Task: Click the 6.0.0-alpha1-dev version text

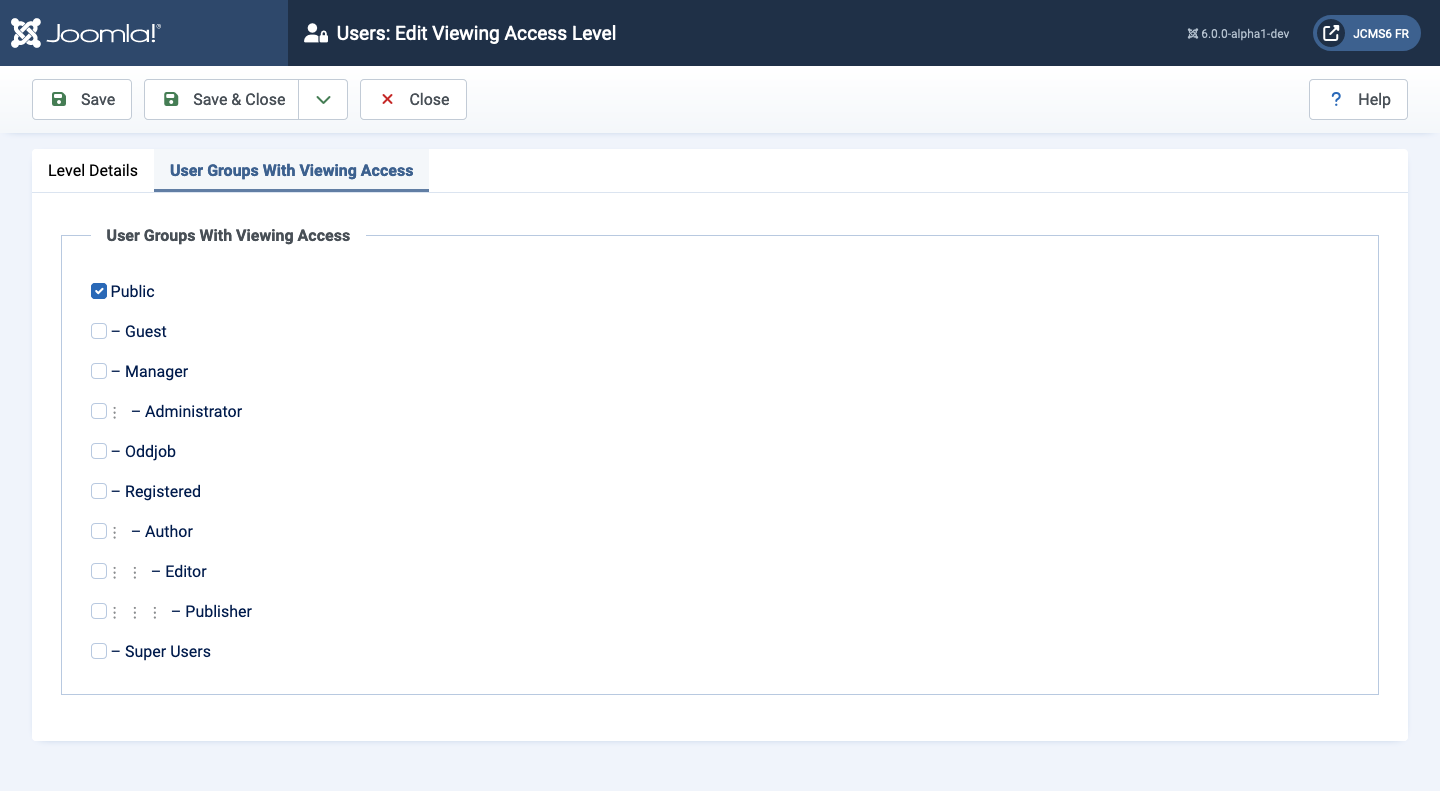Action: (1245, 33)
